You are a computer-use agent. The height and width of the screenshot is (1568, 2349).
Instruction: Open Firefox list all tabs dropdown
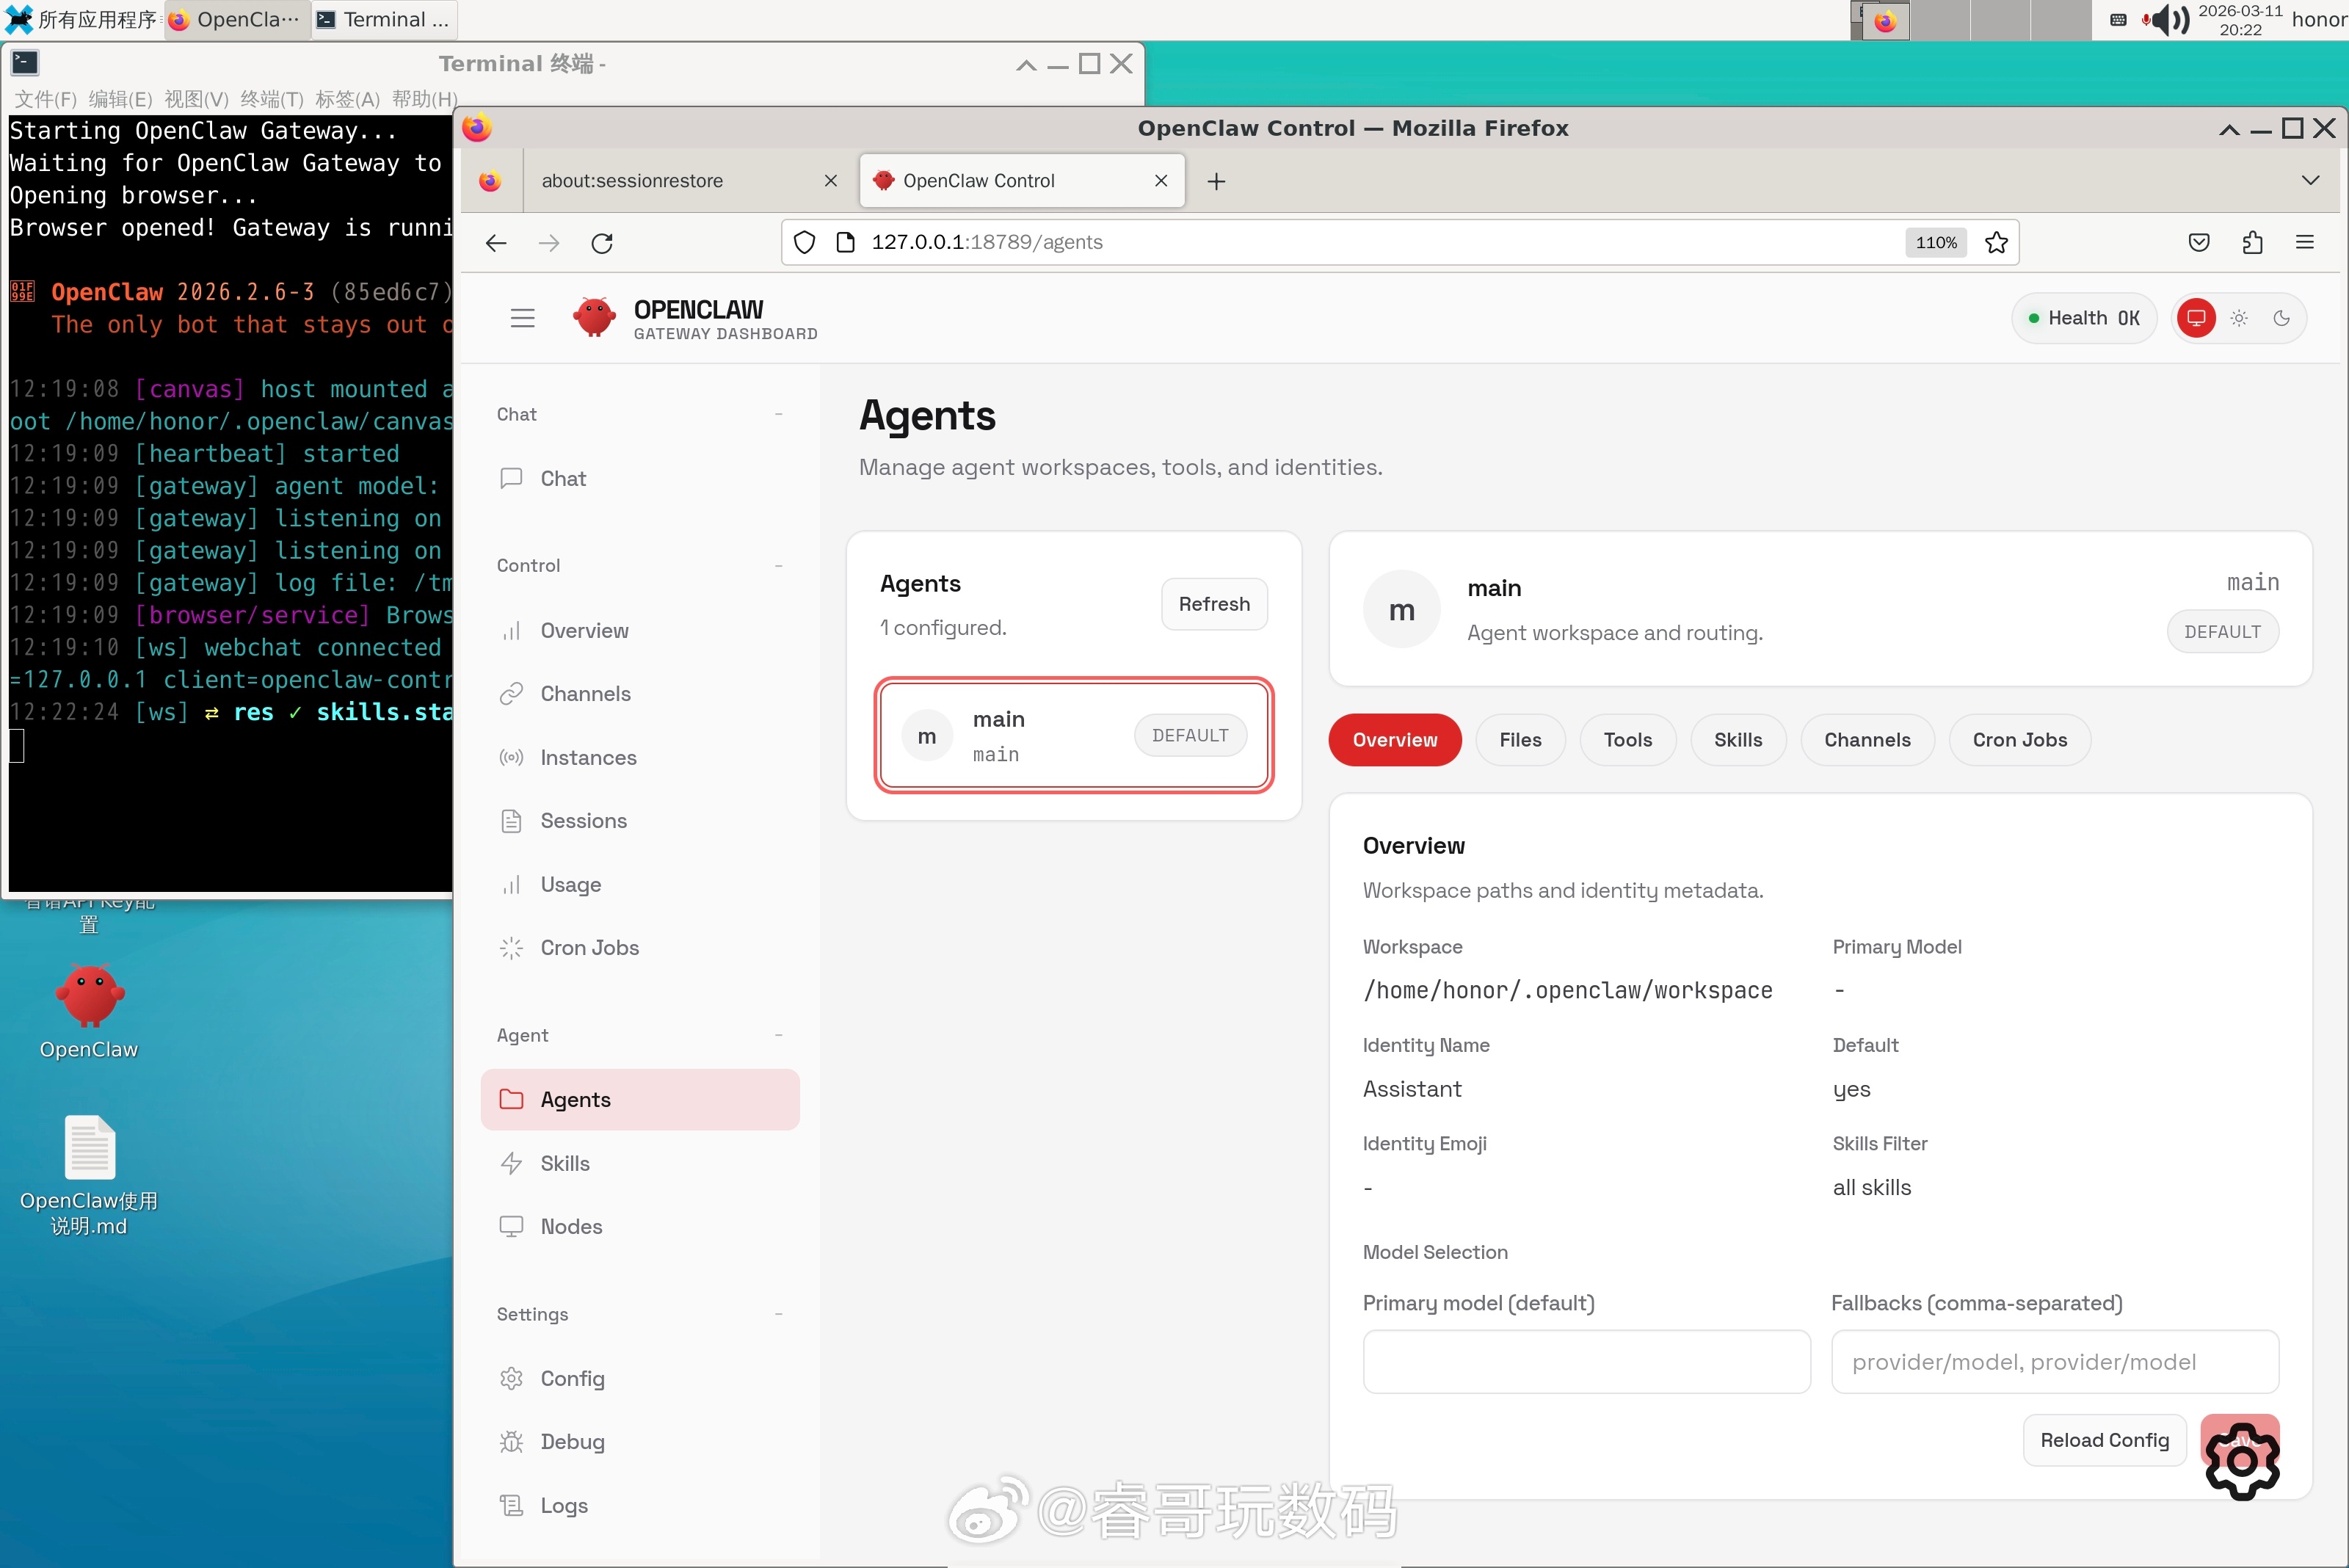2310,181
